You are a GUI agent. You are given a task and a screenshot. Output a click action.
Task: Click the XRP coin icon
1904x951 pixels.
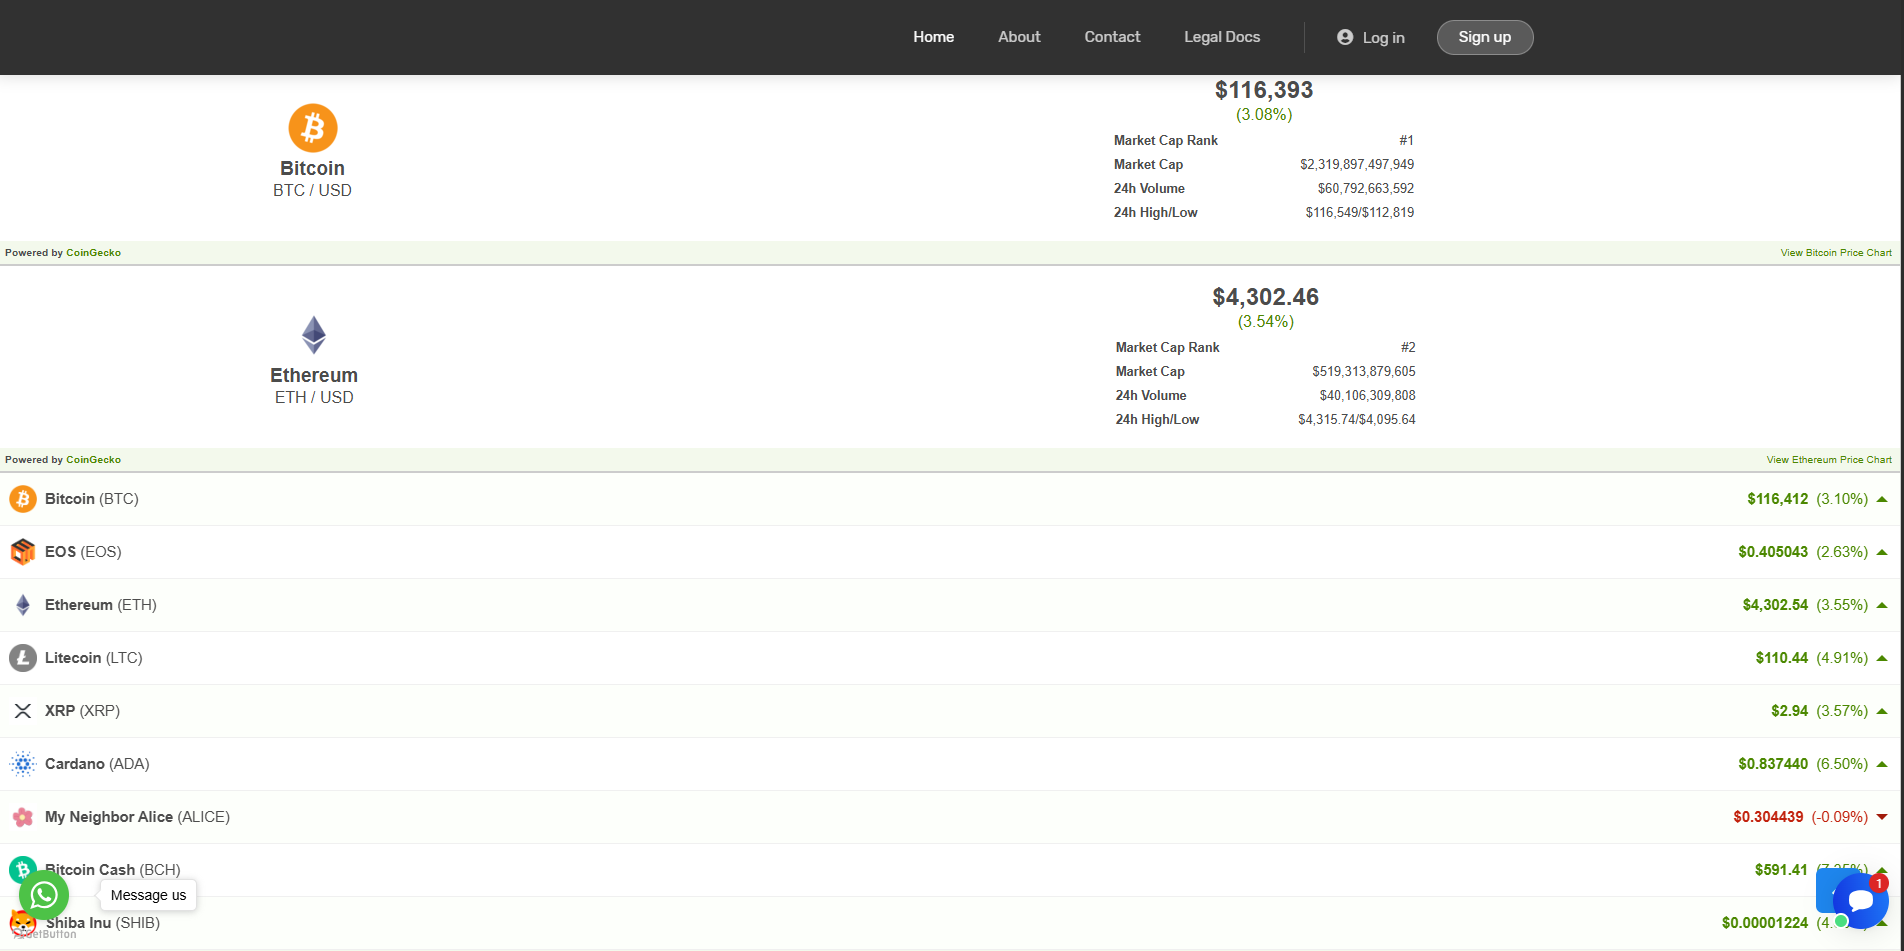click(x=23, y=711)
